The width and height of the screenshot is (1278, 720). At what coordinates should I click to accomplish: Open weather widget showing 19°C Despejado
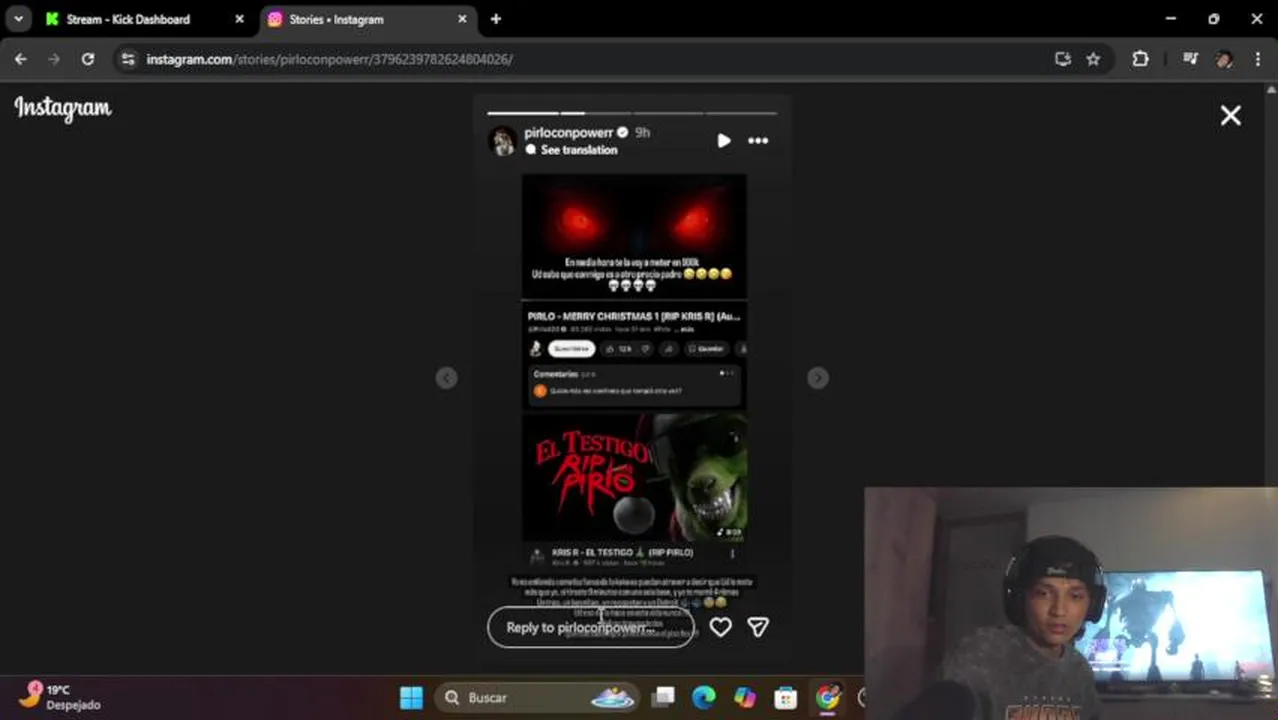point(60,697)
